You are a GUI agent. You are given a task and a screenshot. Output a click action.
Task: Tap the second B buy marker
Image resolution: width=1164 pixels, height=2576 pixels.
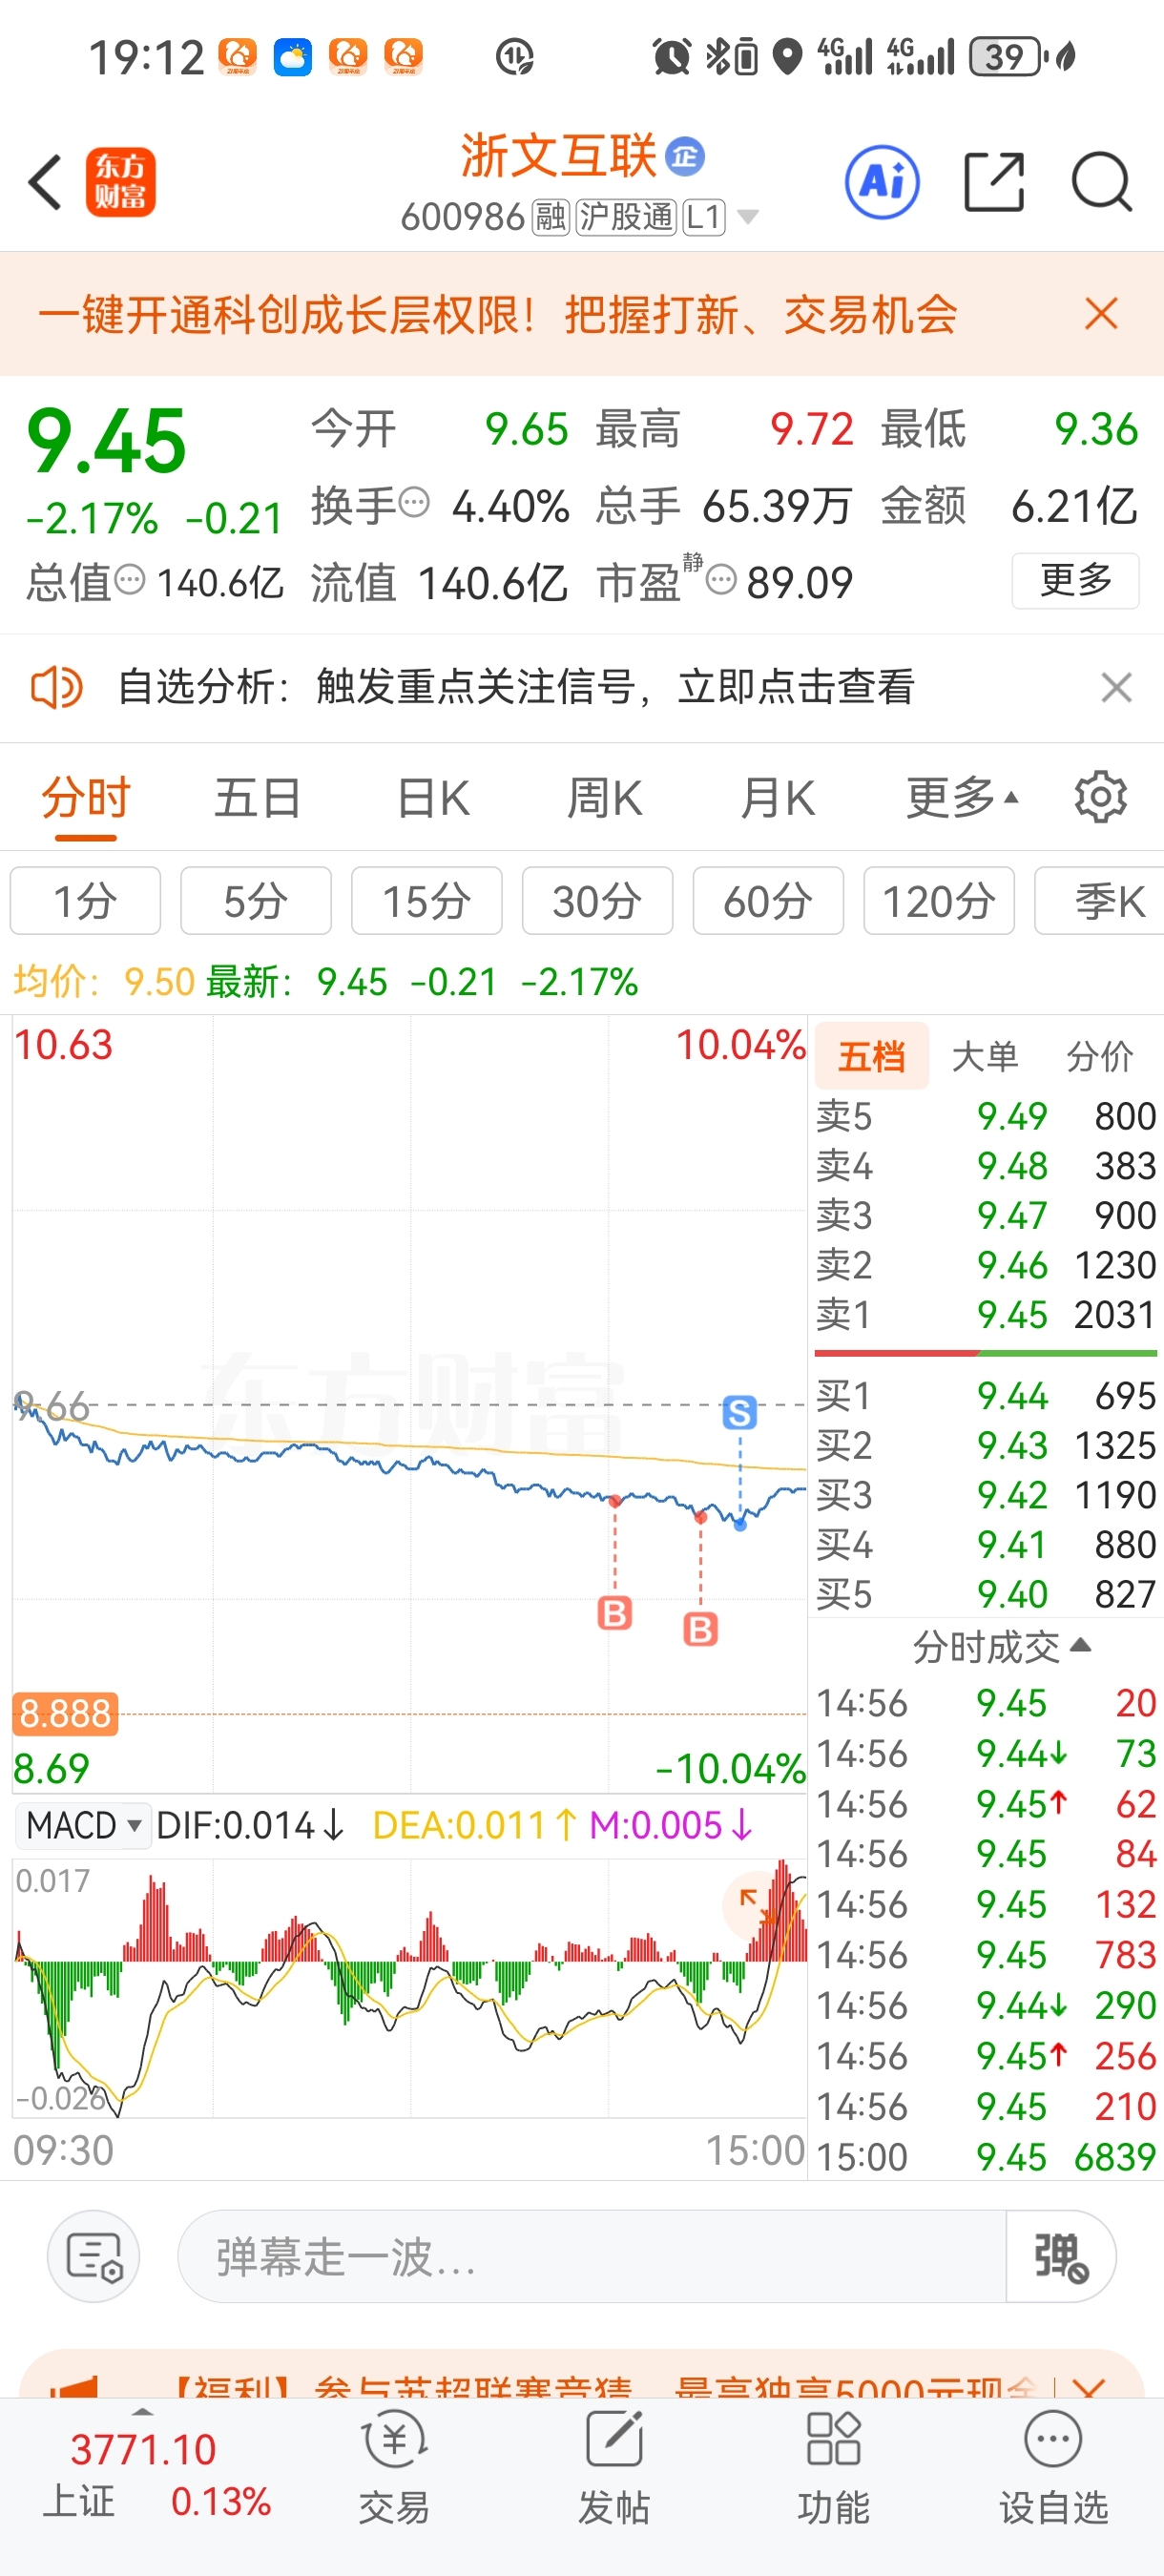pyautogui.click(x=701, y=1629)
